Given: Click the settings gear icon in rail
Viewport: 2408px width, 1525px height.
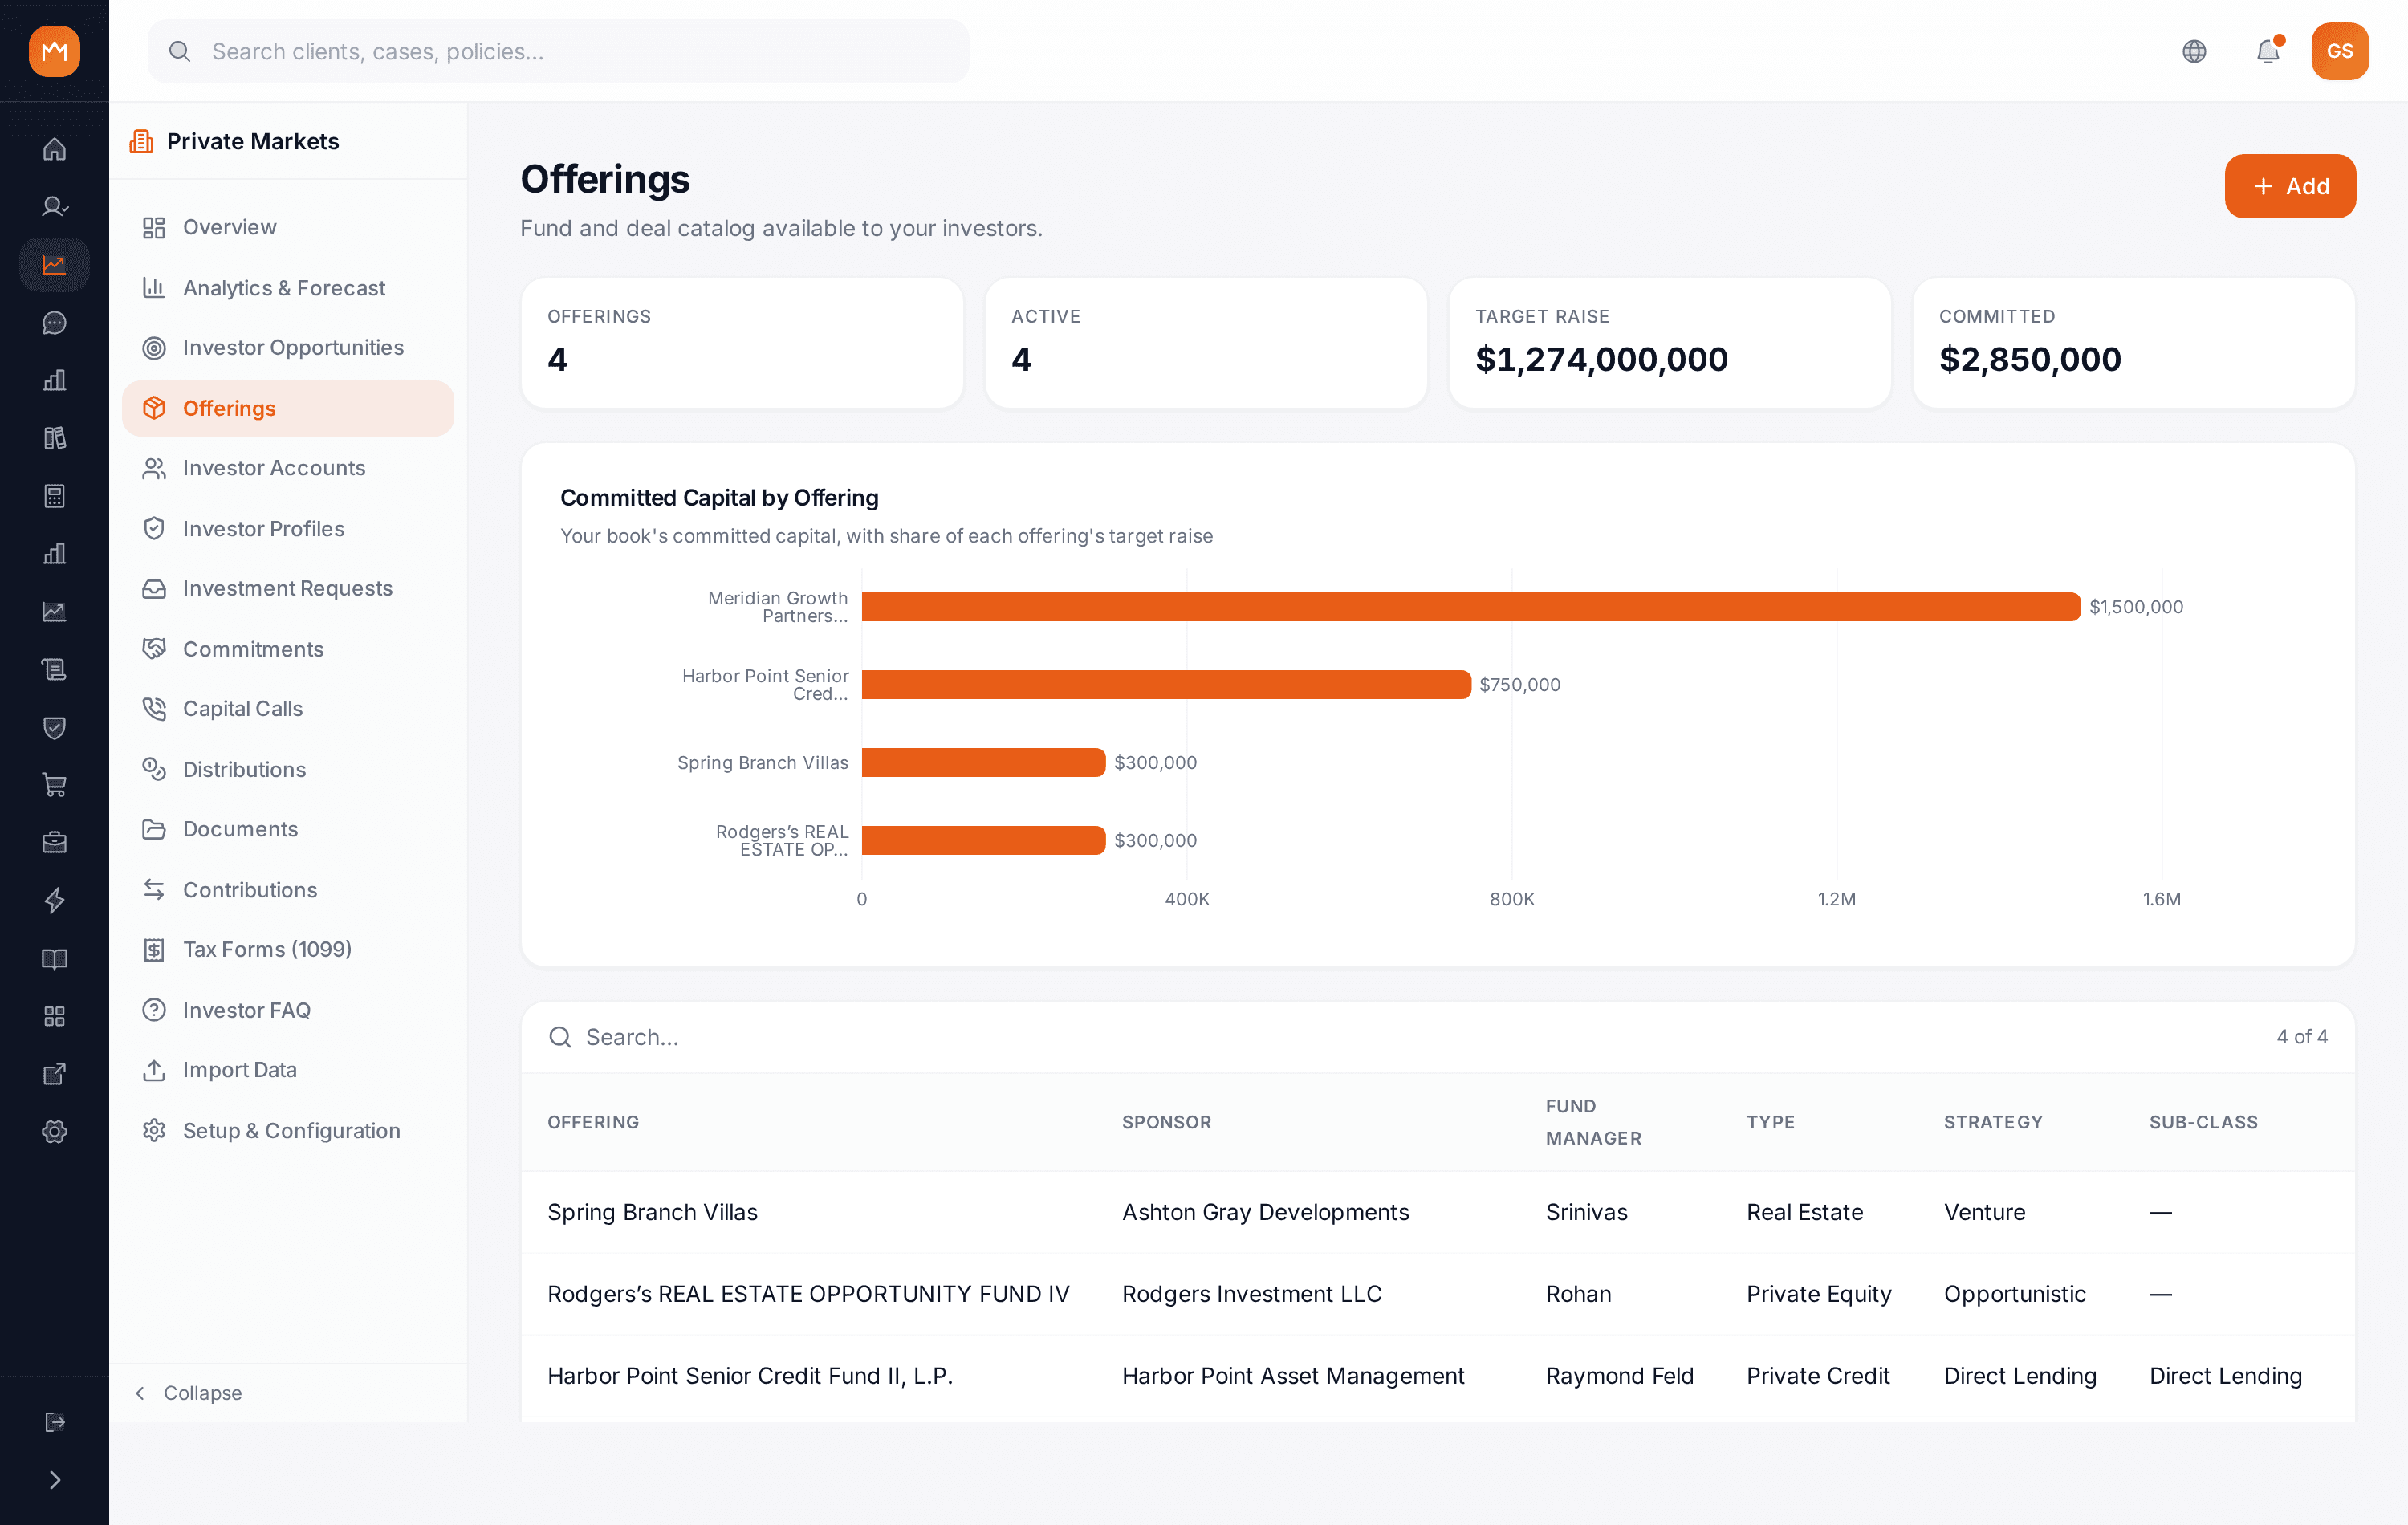Looking at the screenshot, I should pos(54,1131).
